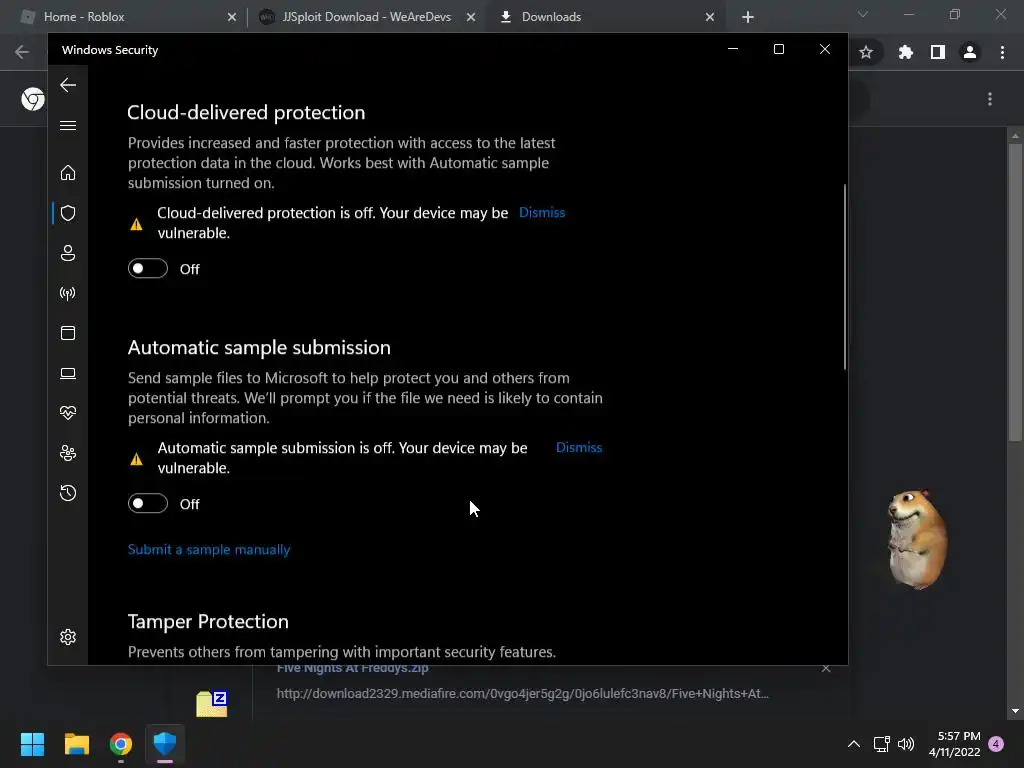Click Chrome back navigation arrow
1024x768 pixels.
point(22,52)
